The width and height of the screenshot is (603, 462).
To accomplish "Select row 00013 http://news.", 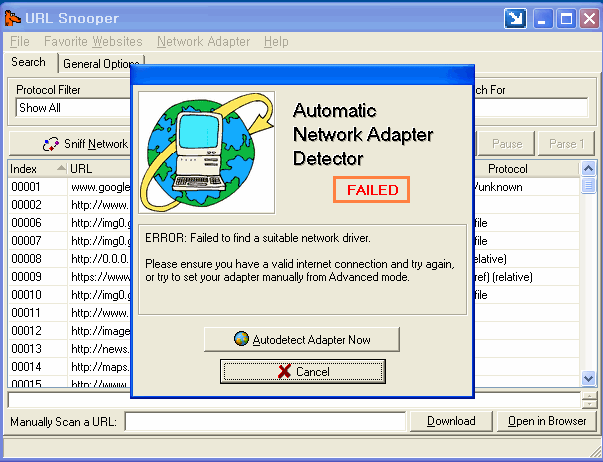I will 69,349.
